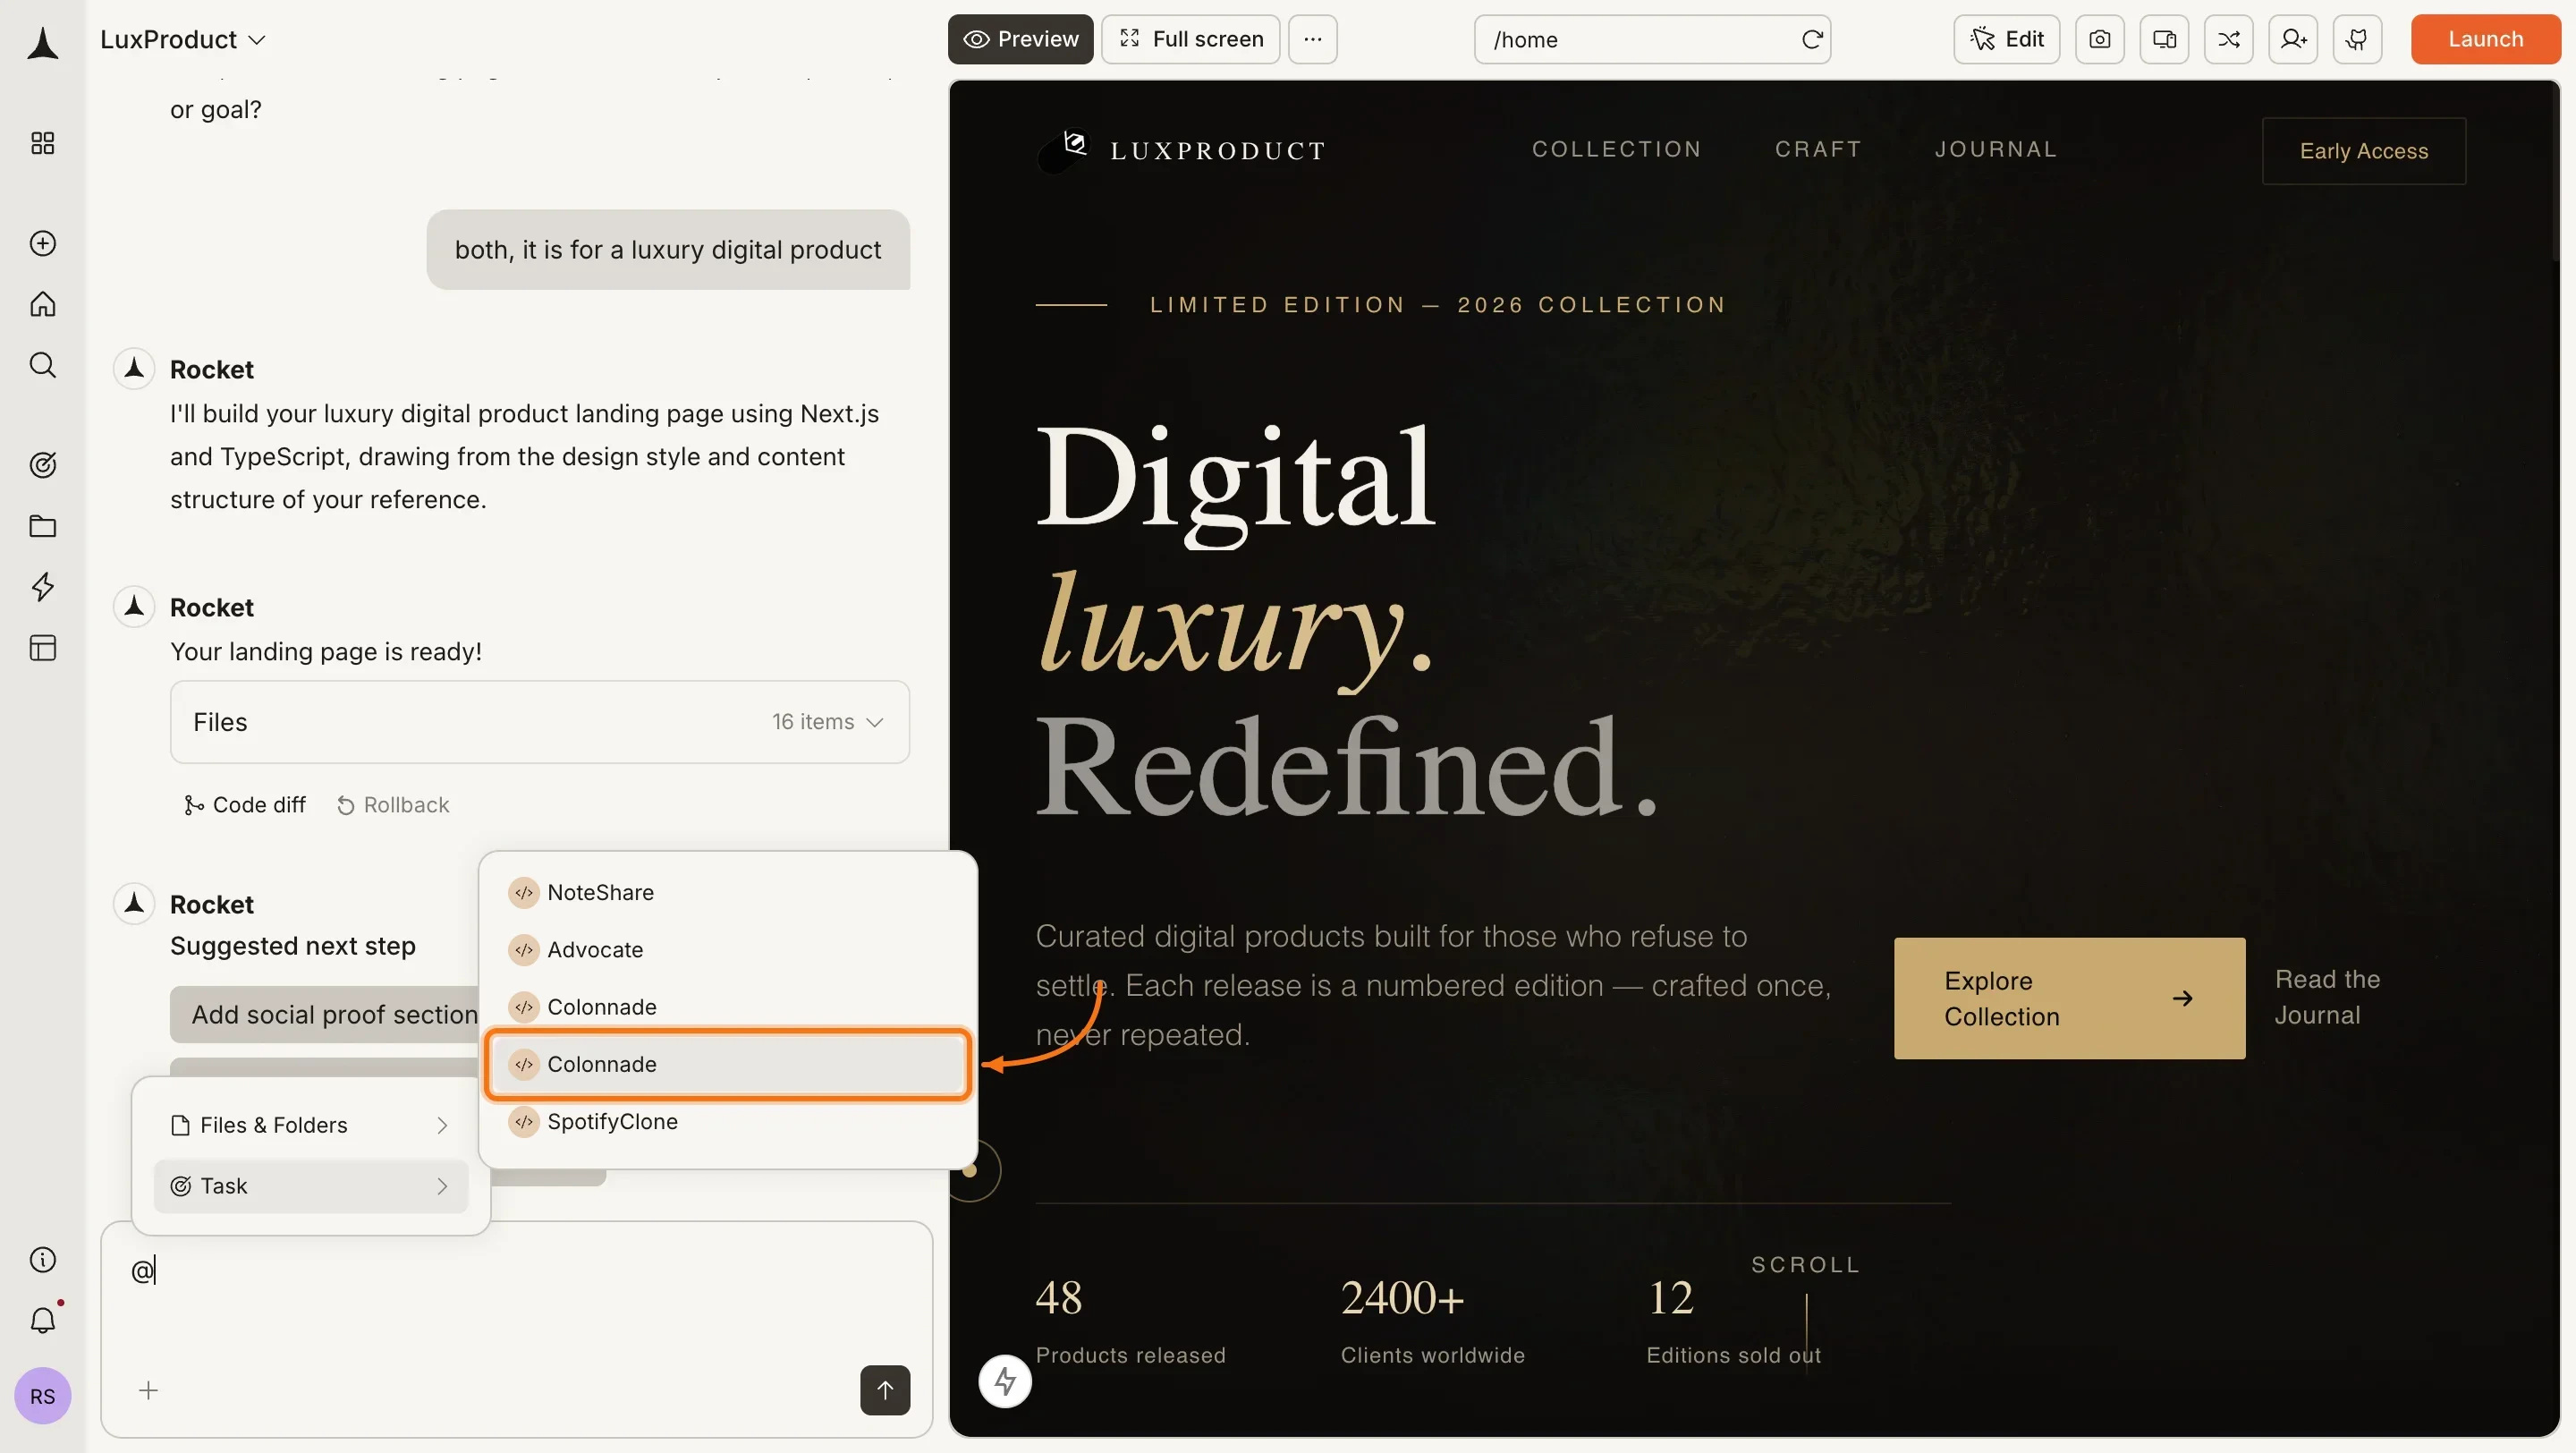Switch to Preview mode
The width and height of the screenshot is (2576, 1453).
[1020, 39]
